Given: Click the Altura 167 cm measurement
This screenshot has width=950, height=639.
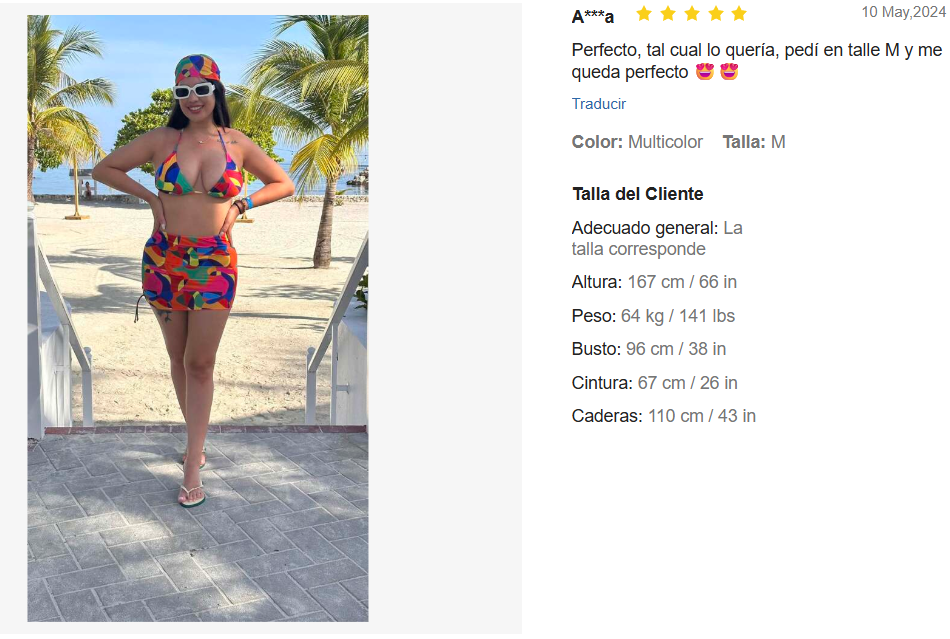Looking at the screenshot, I should tap(654, 282).
